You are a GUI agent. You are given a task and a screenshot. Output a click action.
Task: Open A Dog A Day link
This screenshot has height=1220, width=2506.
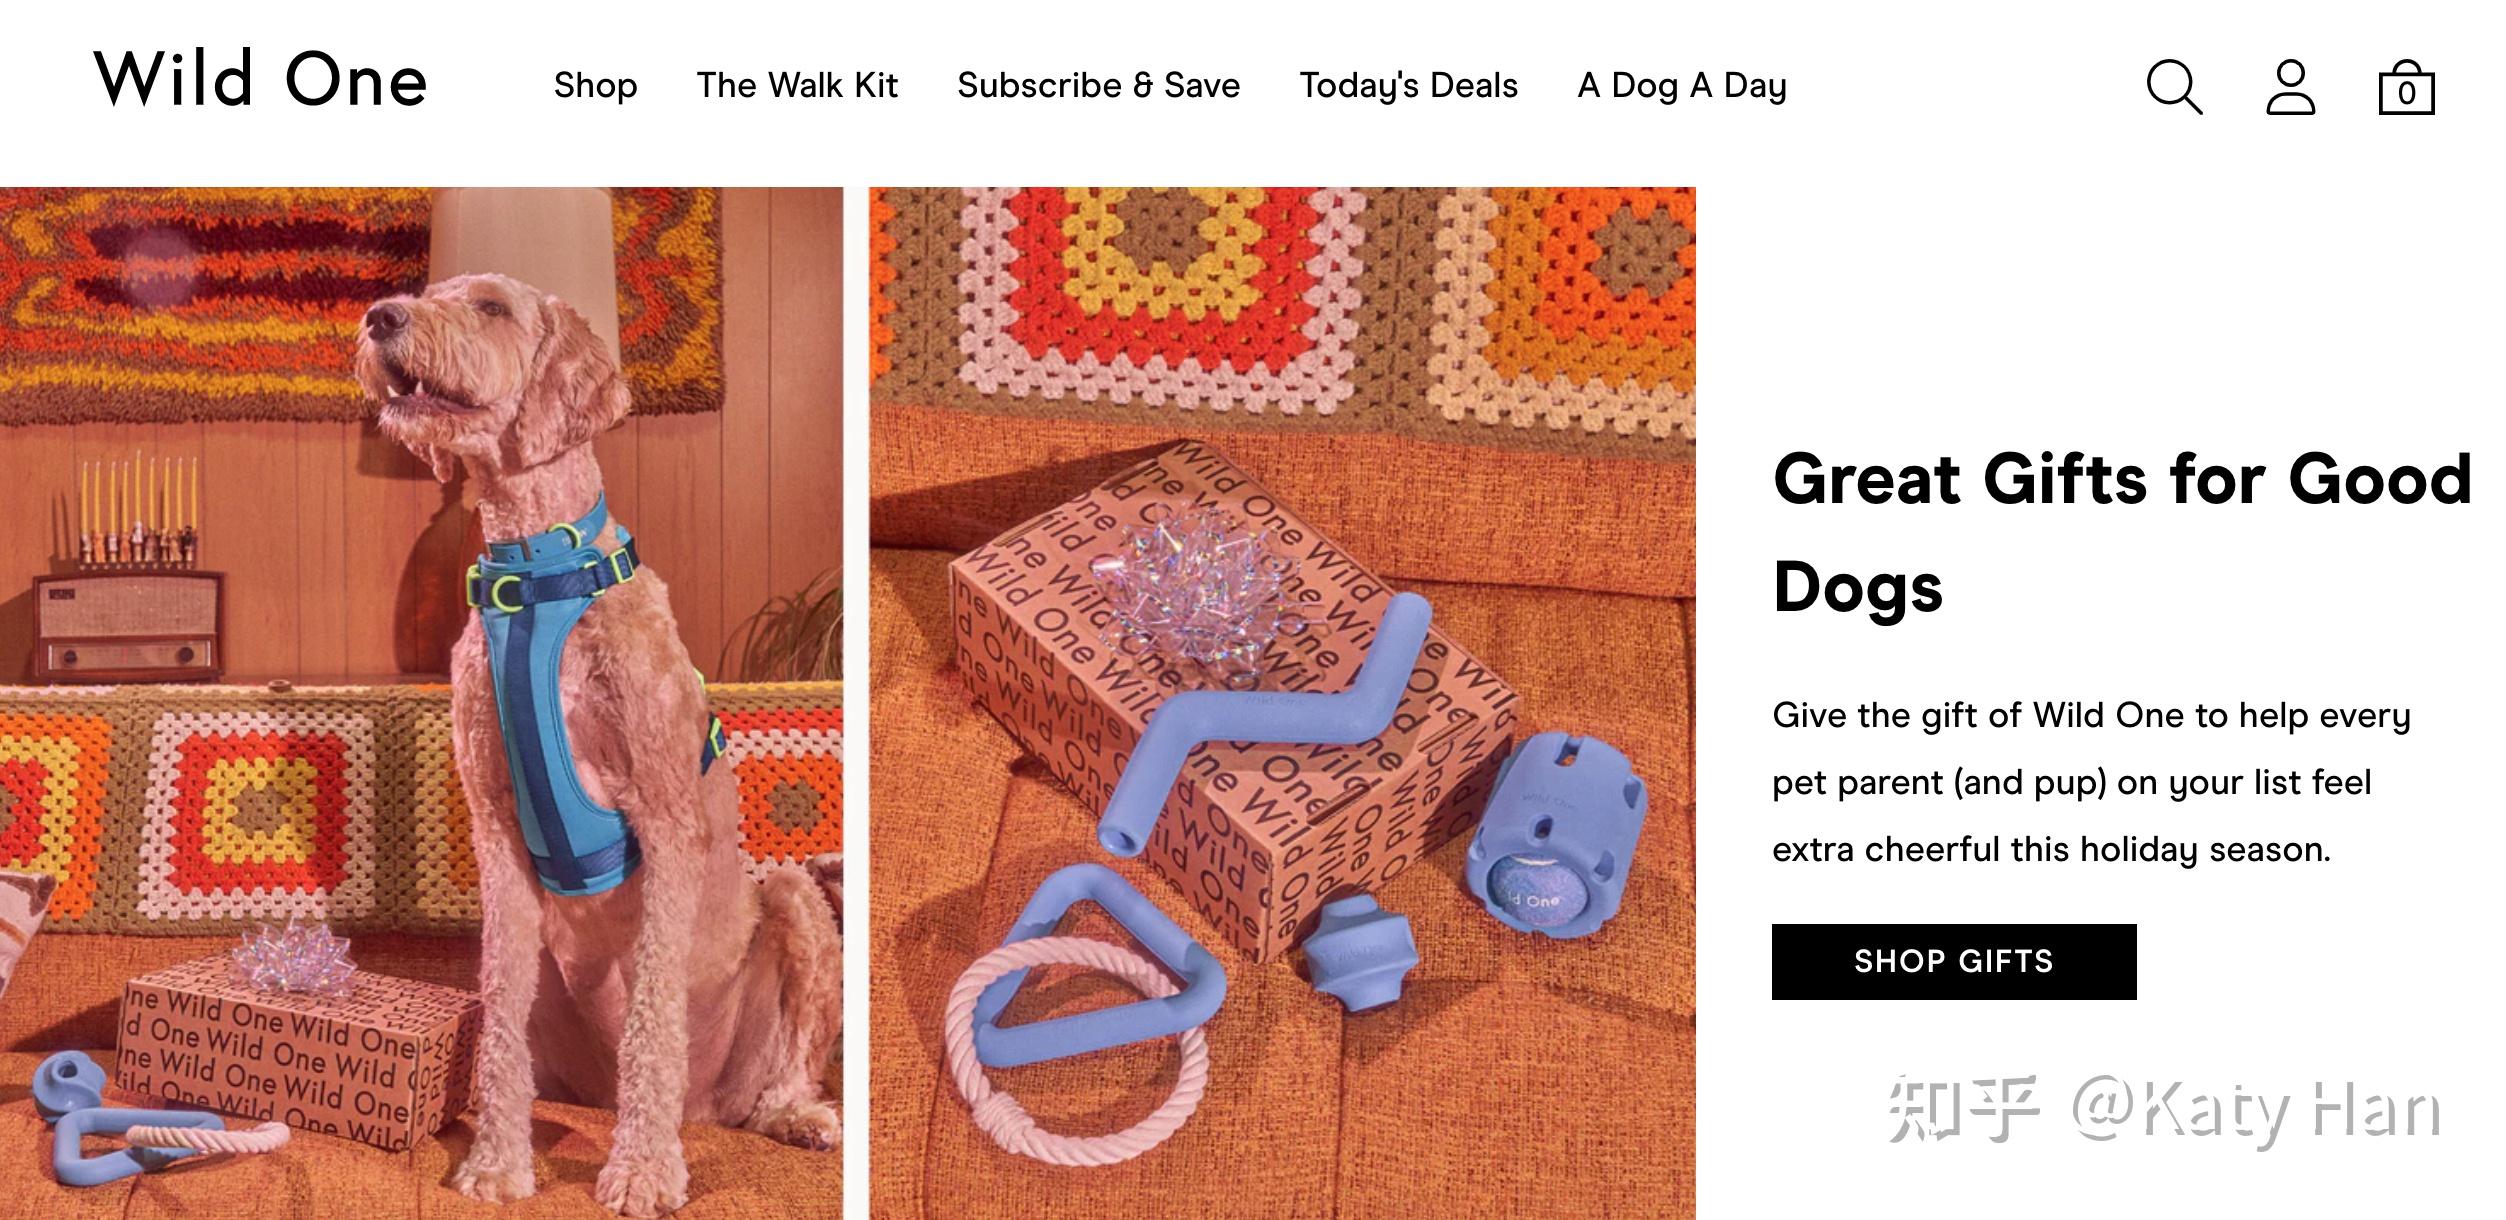coord(1682,86)
